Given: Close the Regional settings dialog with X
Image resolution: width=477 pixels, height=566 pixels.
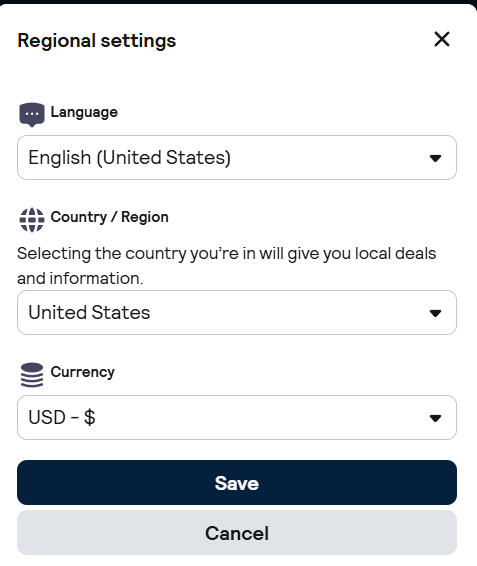Looking at the screenshot, I should click(442, 39).
